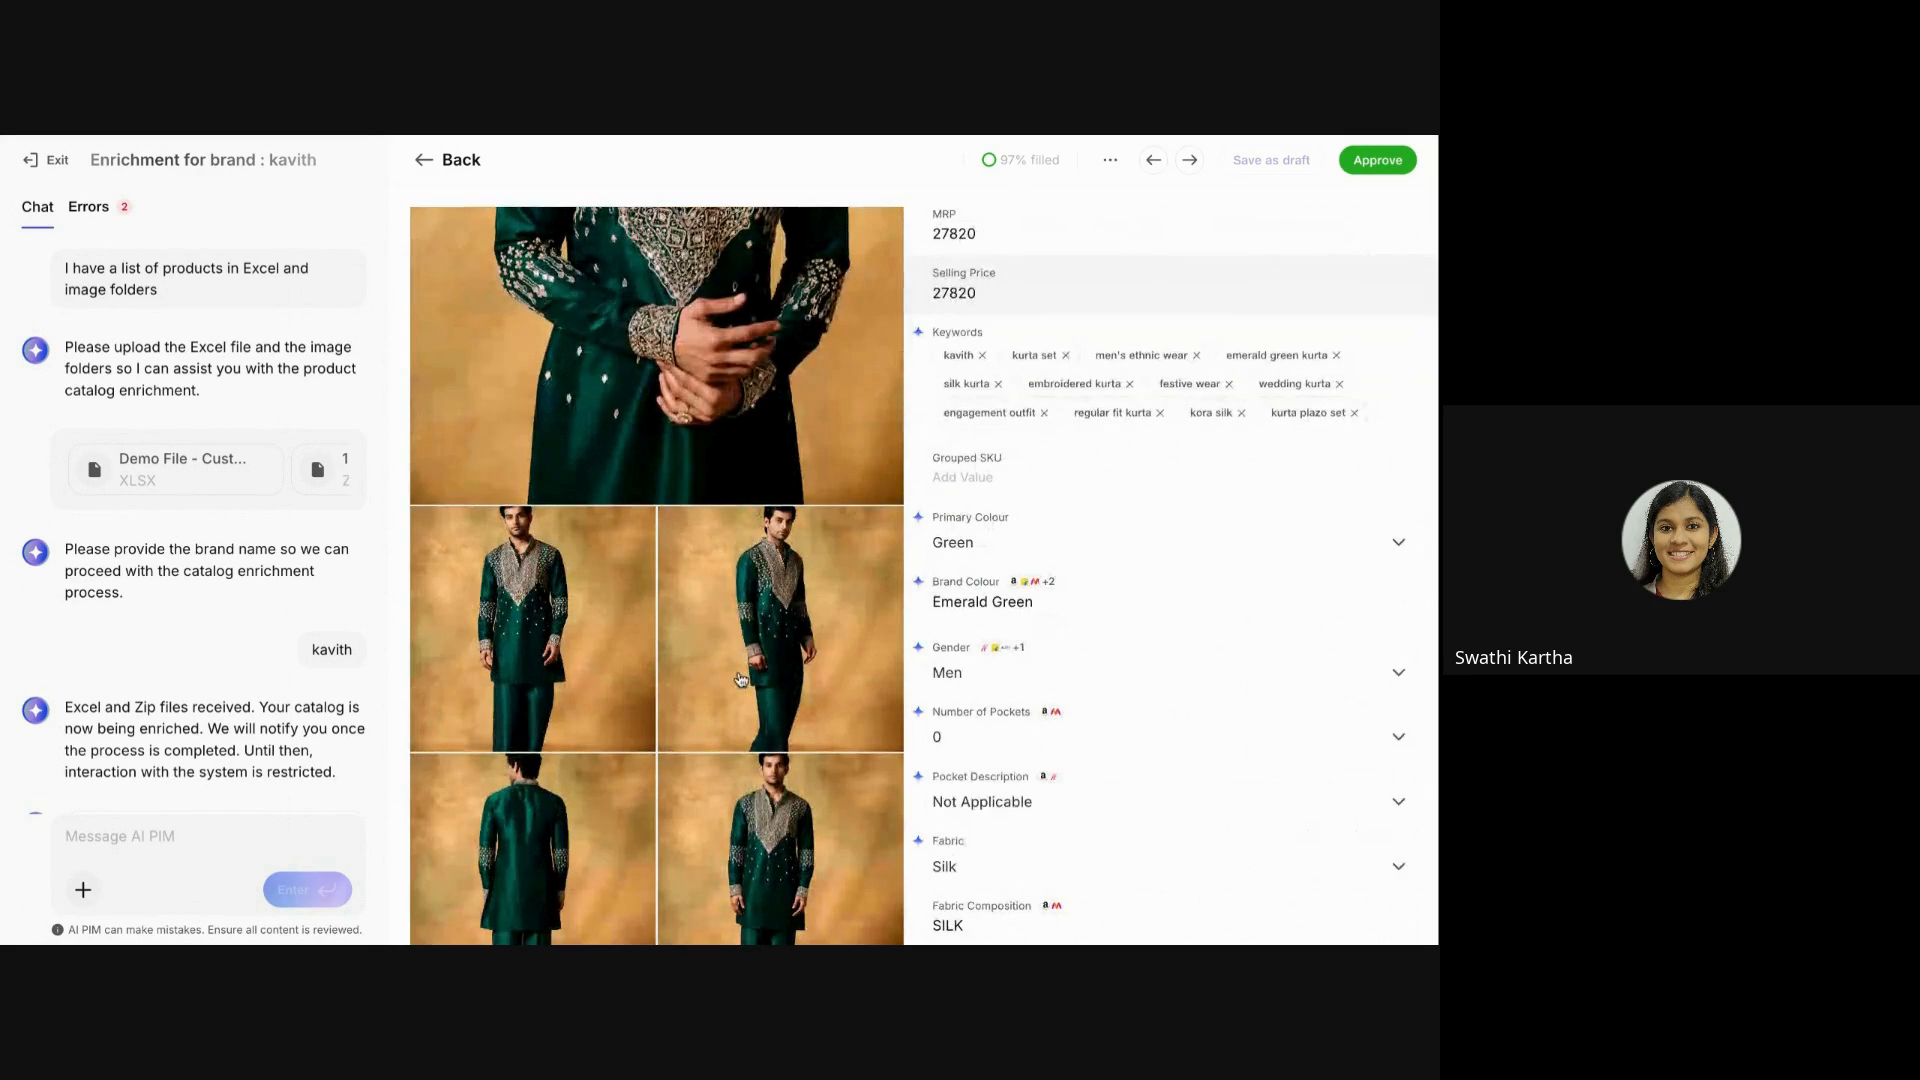Switch to the Chat tab
The height and width of the screenshot is (1080, 1920).
[x=37, y=207]
